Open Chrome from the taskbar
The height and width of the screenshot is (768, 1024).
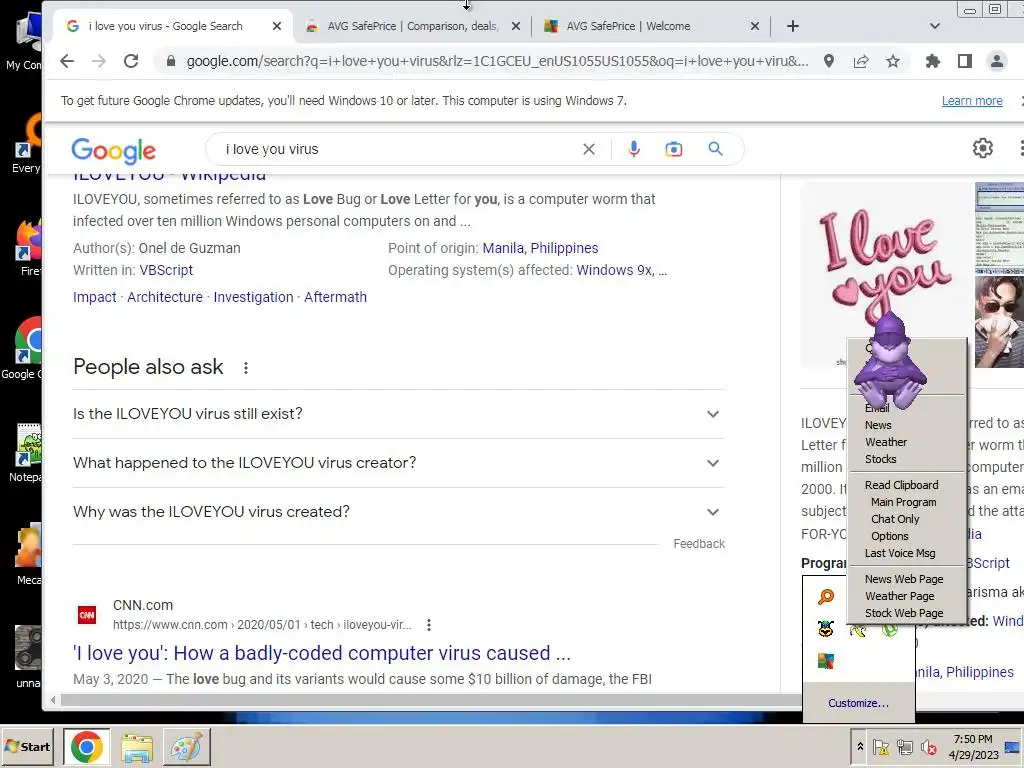[x=86, y=746]
